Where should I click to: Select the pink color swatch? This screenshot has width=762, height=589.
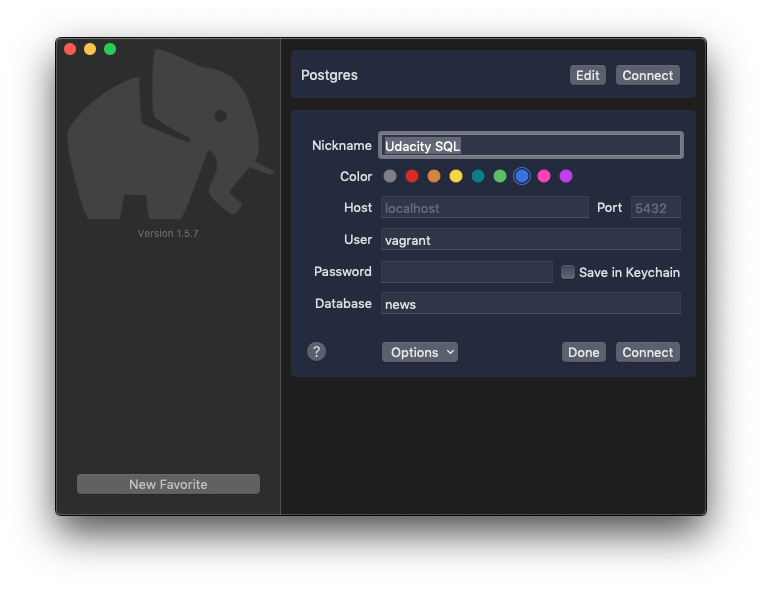point(544,176)
